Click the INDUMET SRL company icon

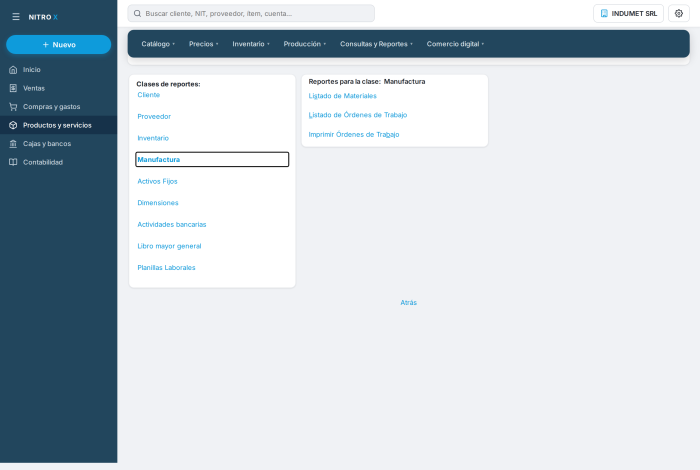pyautogui.click(x=604, y=13)
